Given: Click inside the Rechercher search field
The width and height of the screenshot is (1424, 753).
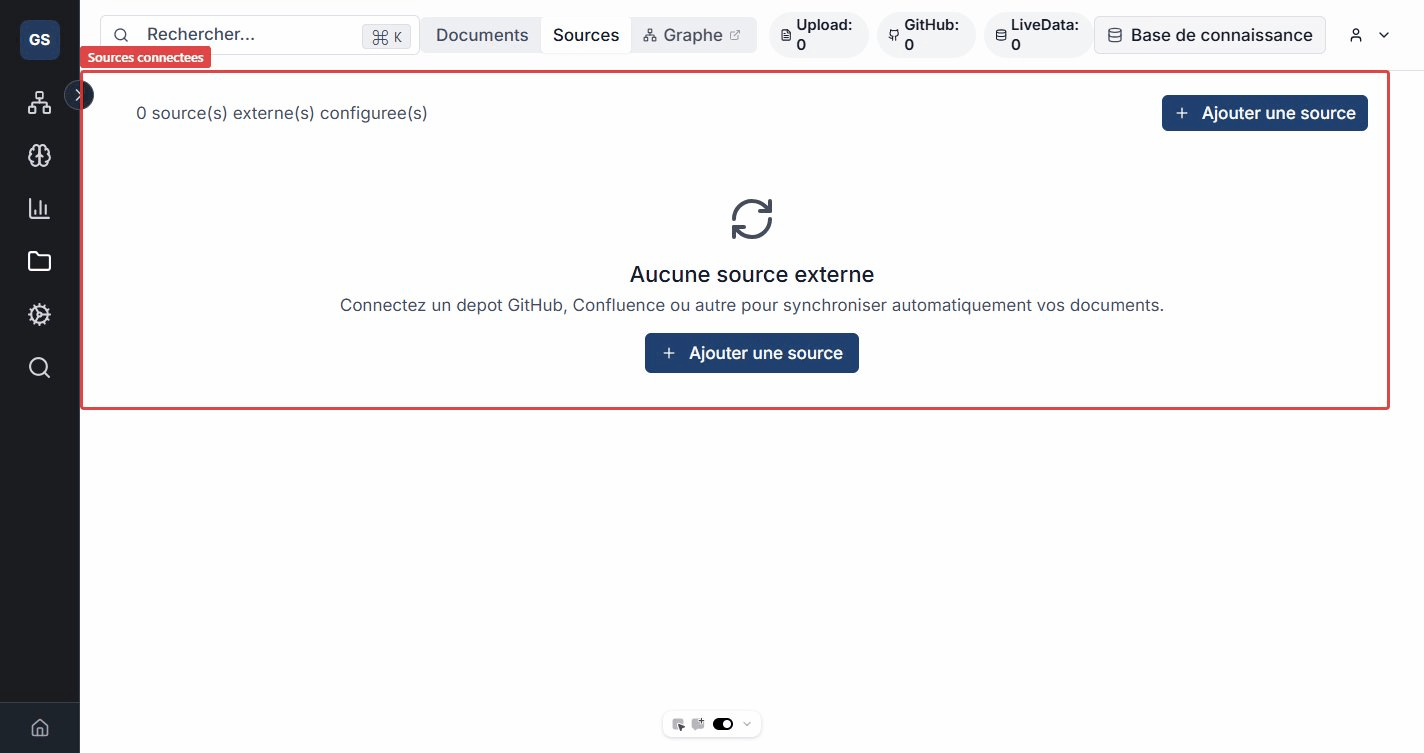Looking at the screenshot, I should (220, 34).
